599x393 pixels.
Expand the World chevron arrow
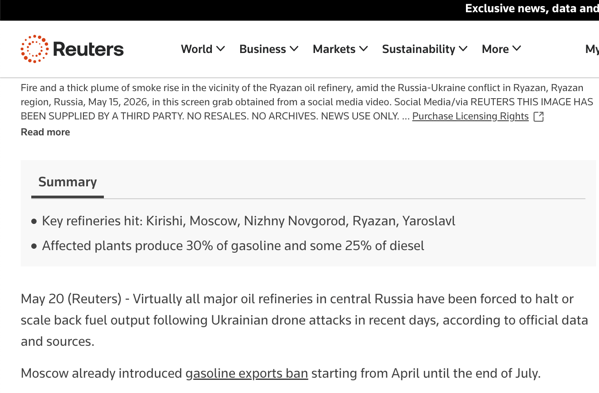(220, 49)
